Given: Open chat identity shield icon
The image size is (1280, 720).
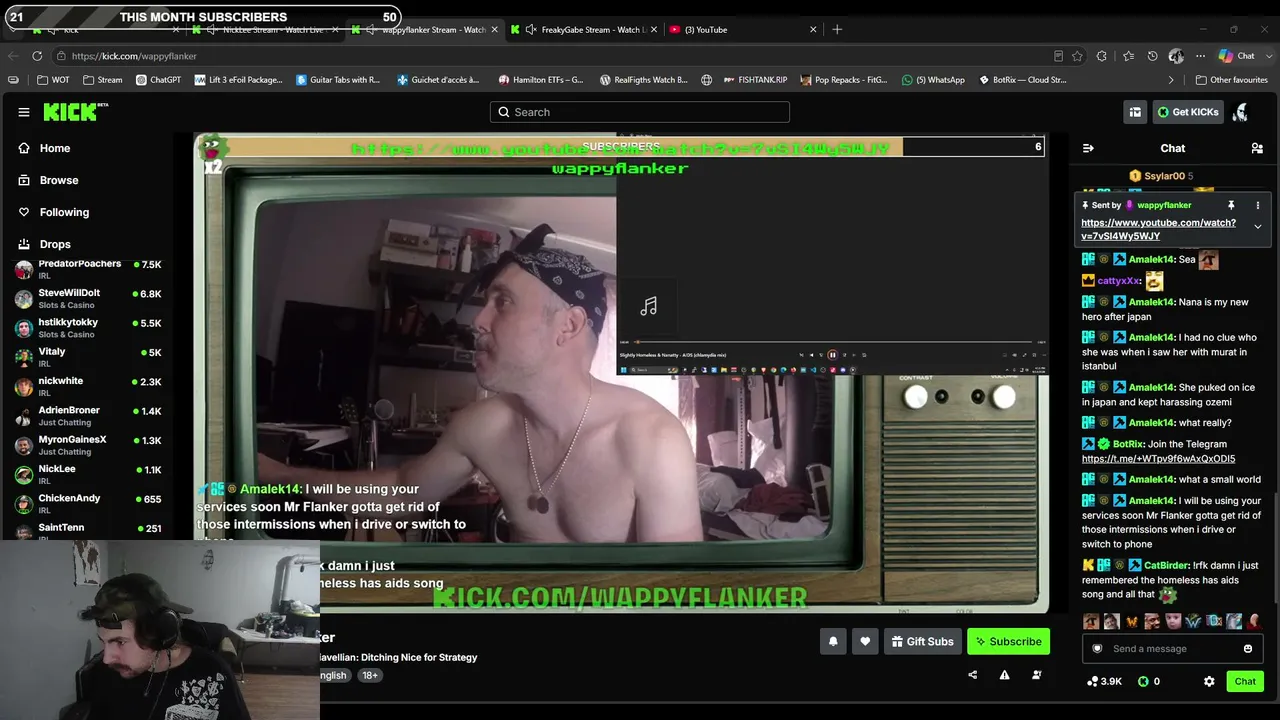Looking at the screenshot, I should (1097, 649).
